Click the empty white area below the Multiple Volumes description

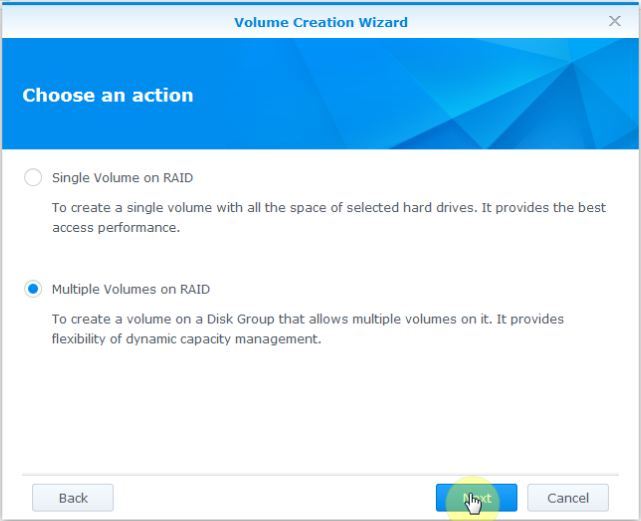320,410
